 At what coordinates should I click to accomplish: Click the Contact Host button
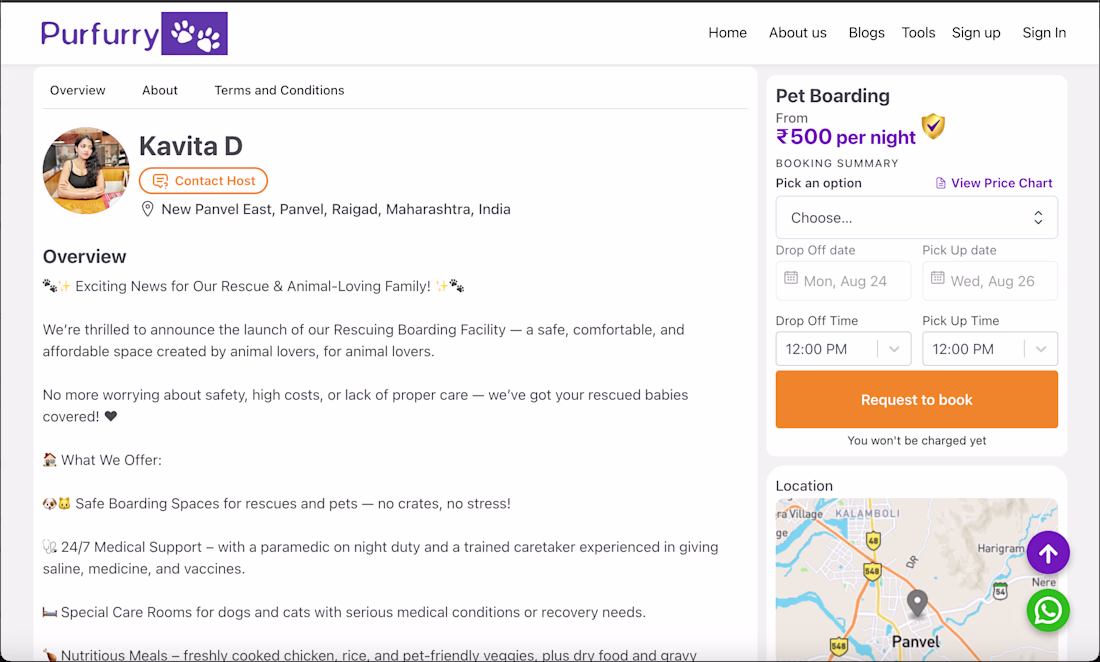click(x=203, y=181)
